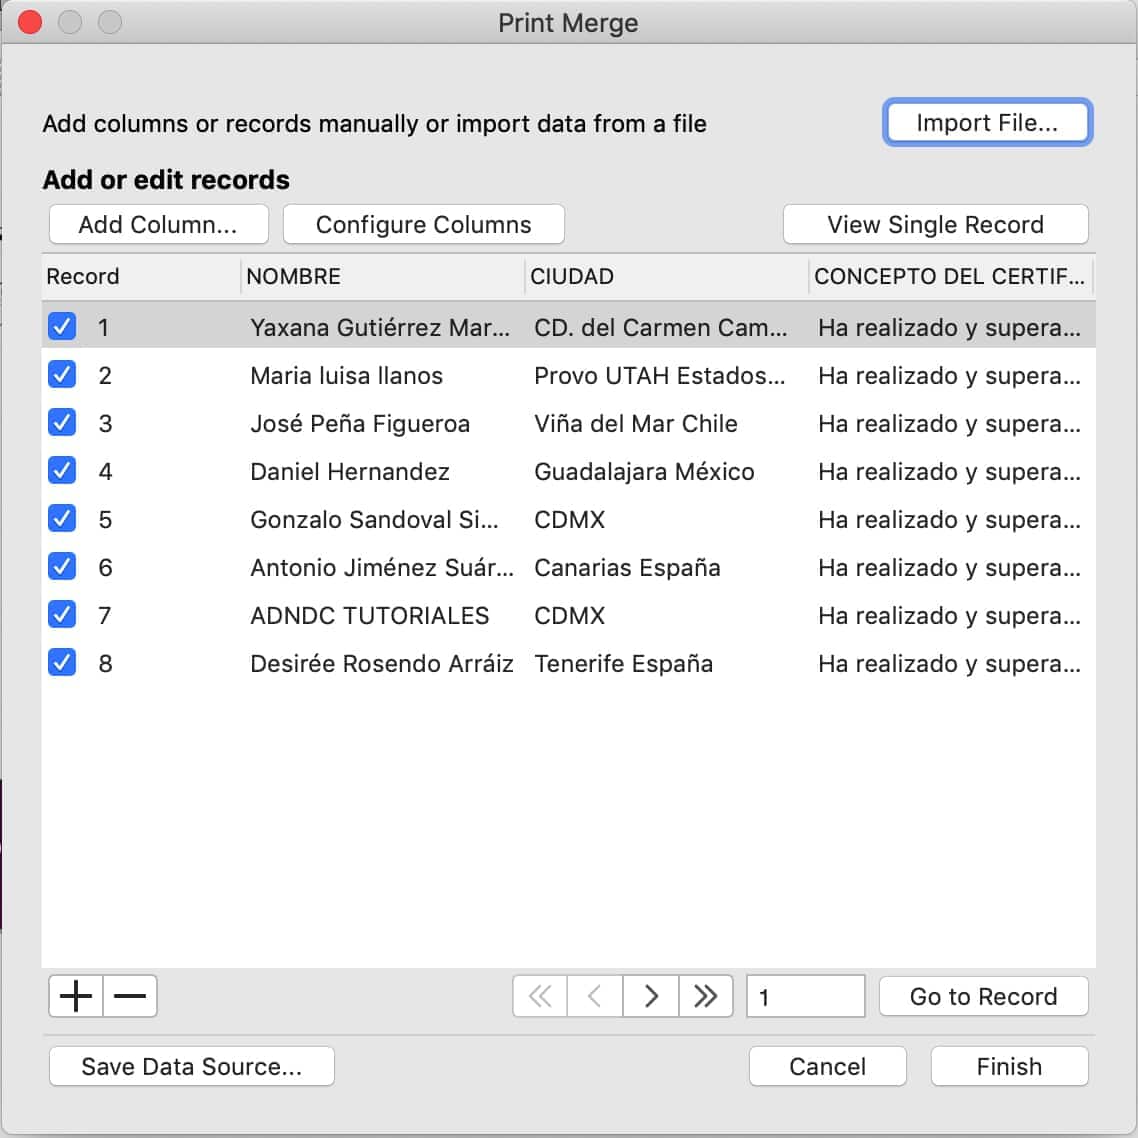Viewport: 1138px width, 1138px height.
Task: Click Go to Record
Action: coord(983,996)
